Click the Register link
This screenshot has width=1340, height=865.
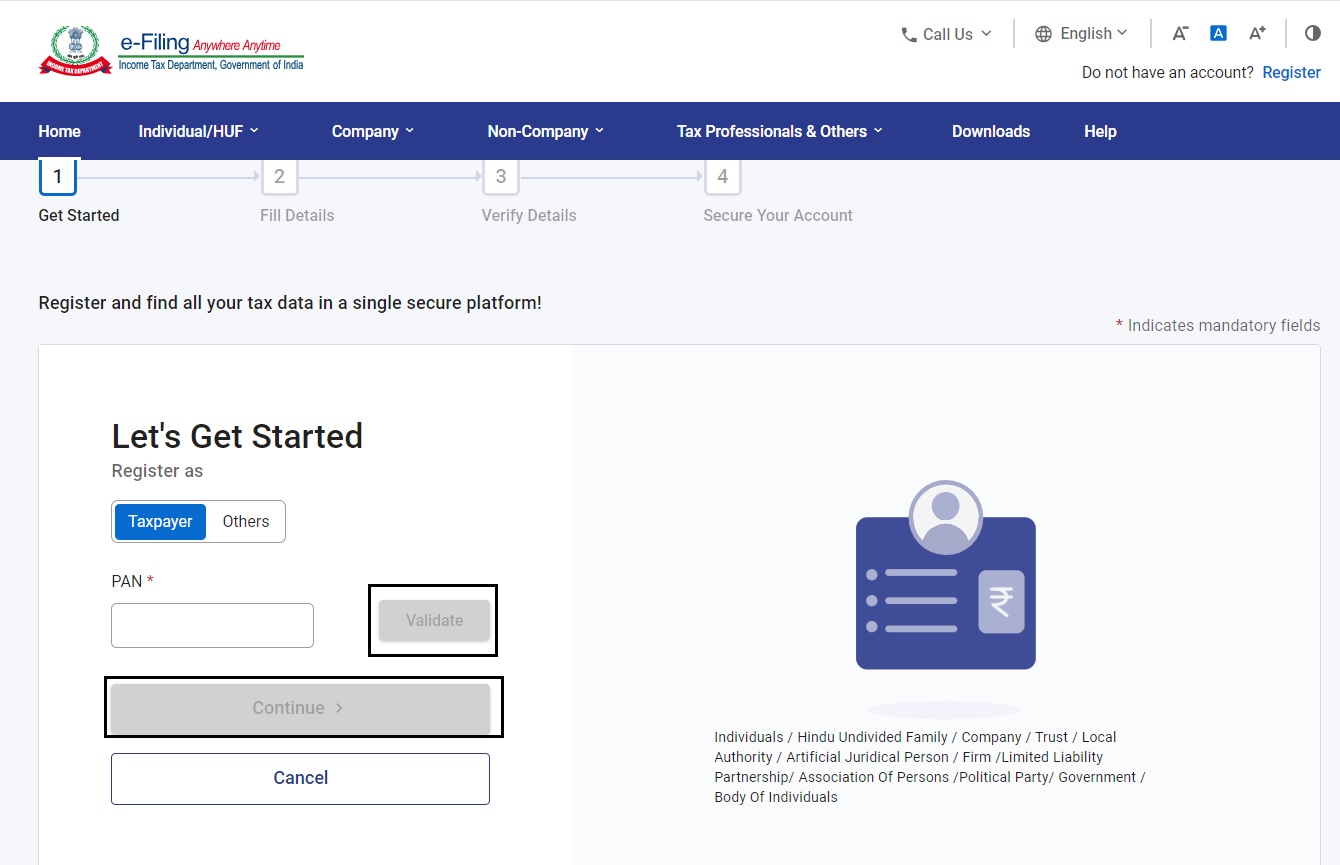click(x=1291, y=72)
